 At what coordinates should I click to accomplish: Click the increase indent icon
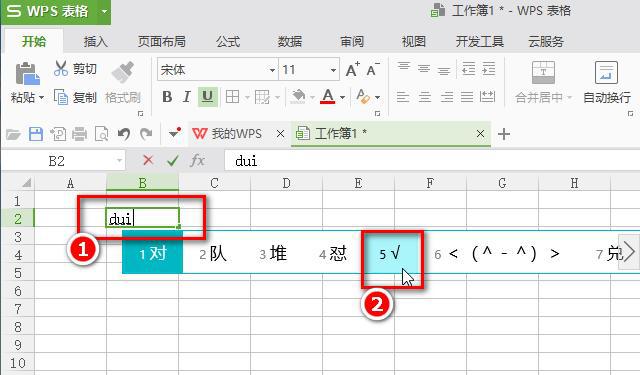click(488, 69)
